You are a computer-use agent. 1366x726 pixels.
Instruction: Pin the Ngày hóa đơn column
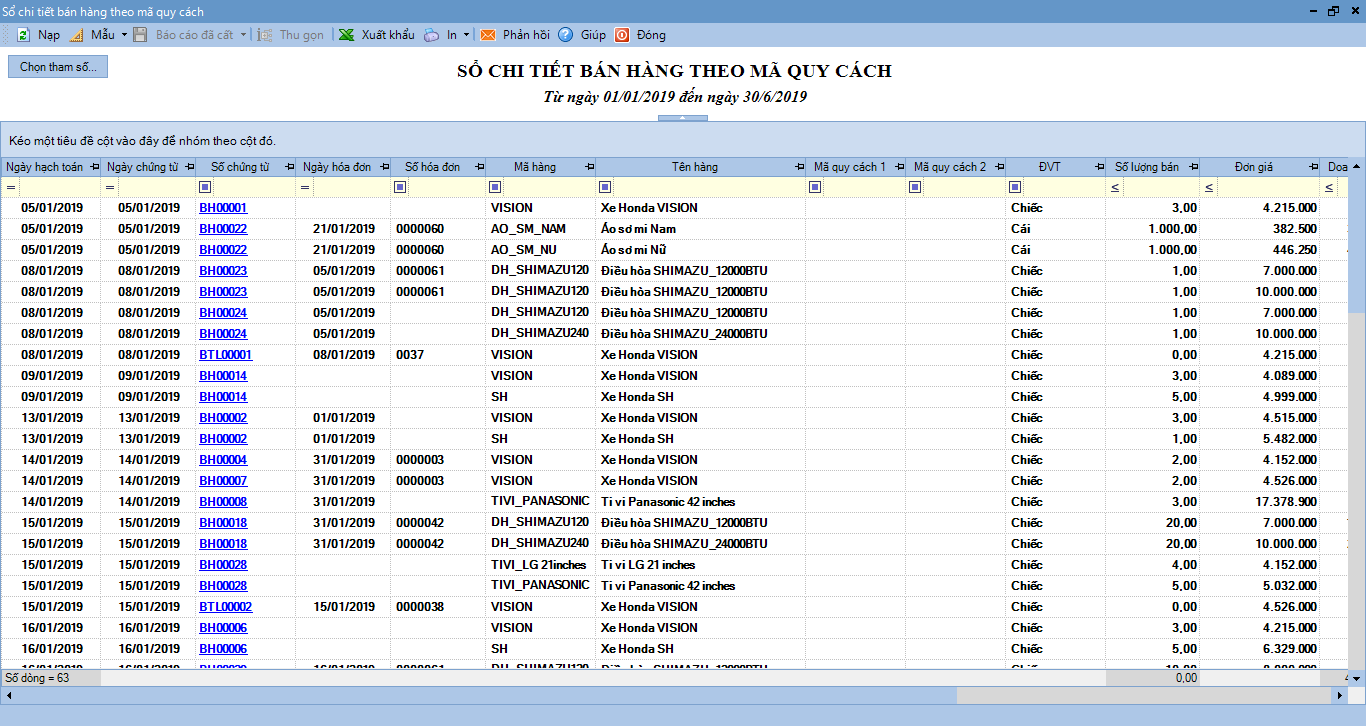(x=384, y=167)
